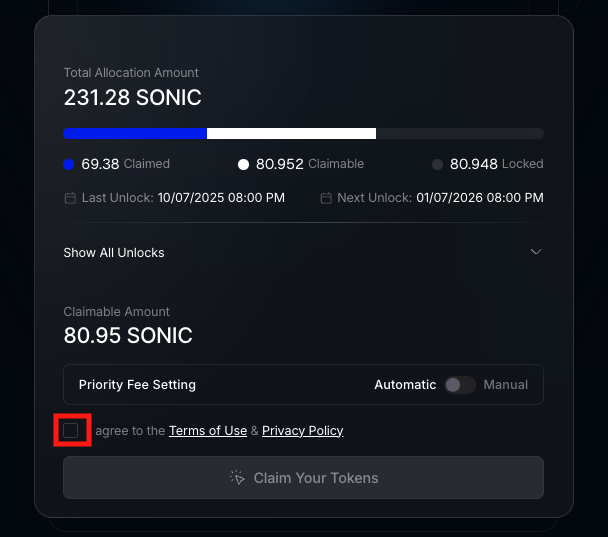Viewport: 608px width, 537px height.
Task: Select the Manual priority fee label
Action: (505, 385)
